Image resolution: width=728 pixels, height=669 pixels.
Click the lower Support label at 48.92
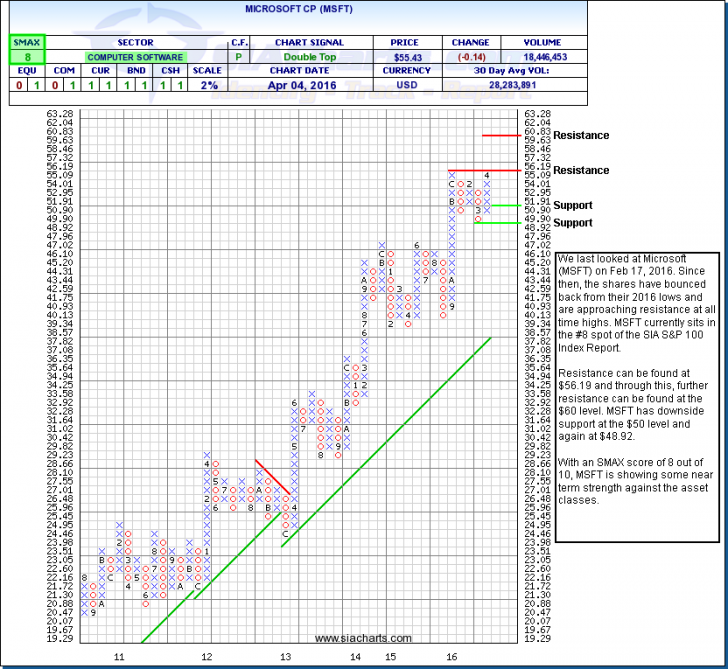(572, 223)
